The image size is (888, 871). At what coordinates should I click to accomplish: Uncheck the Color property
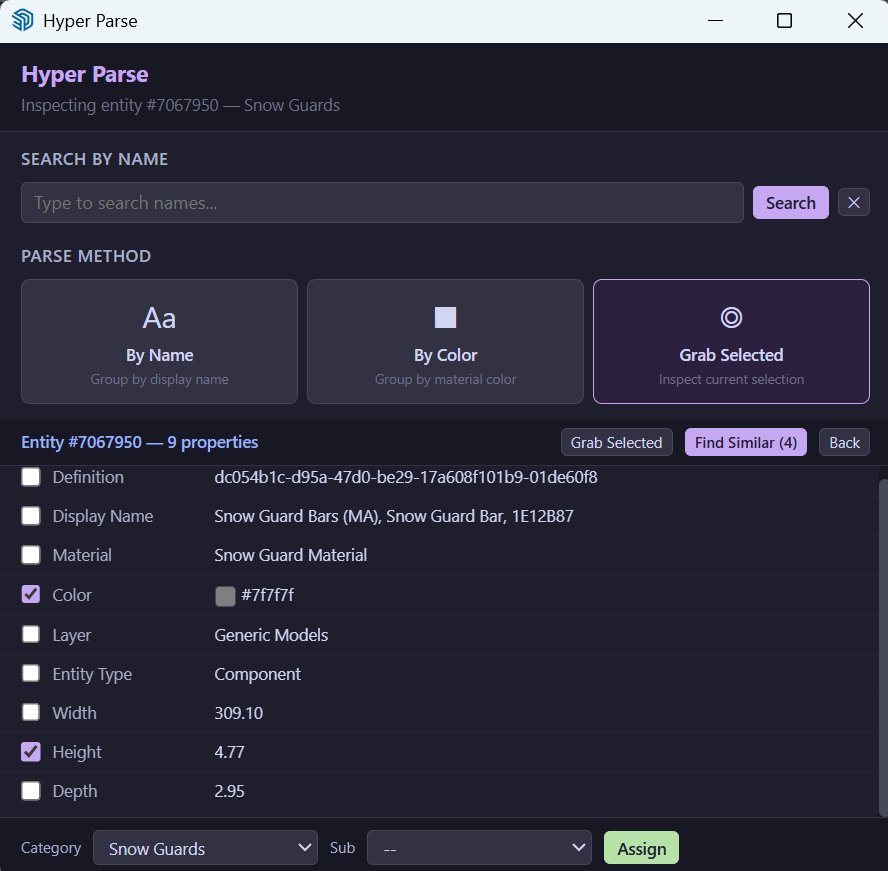[30, 595]
